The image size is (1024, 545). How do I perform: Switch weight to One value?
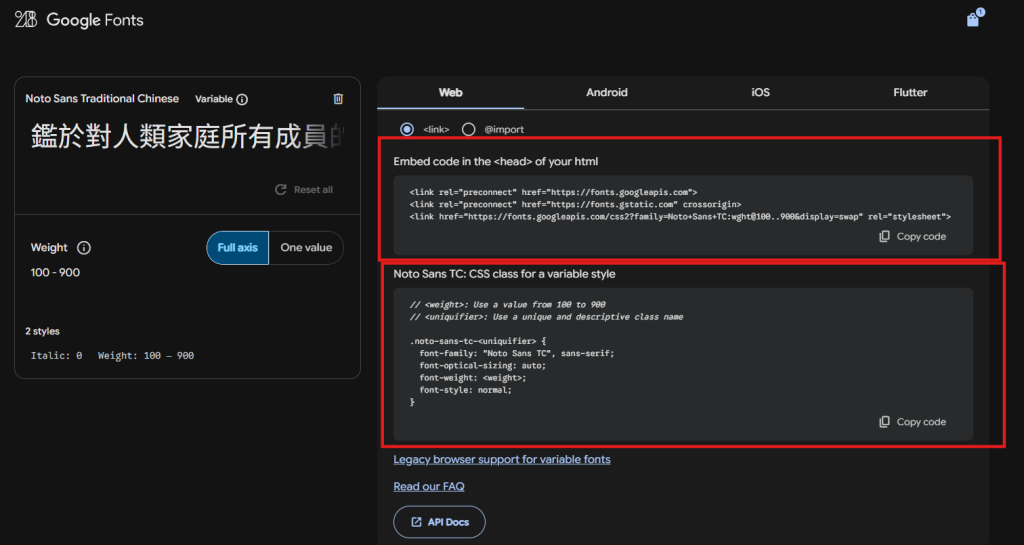click(306, 248)
